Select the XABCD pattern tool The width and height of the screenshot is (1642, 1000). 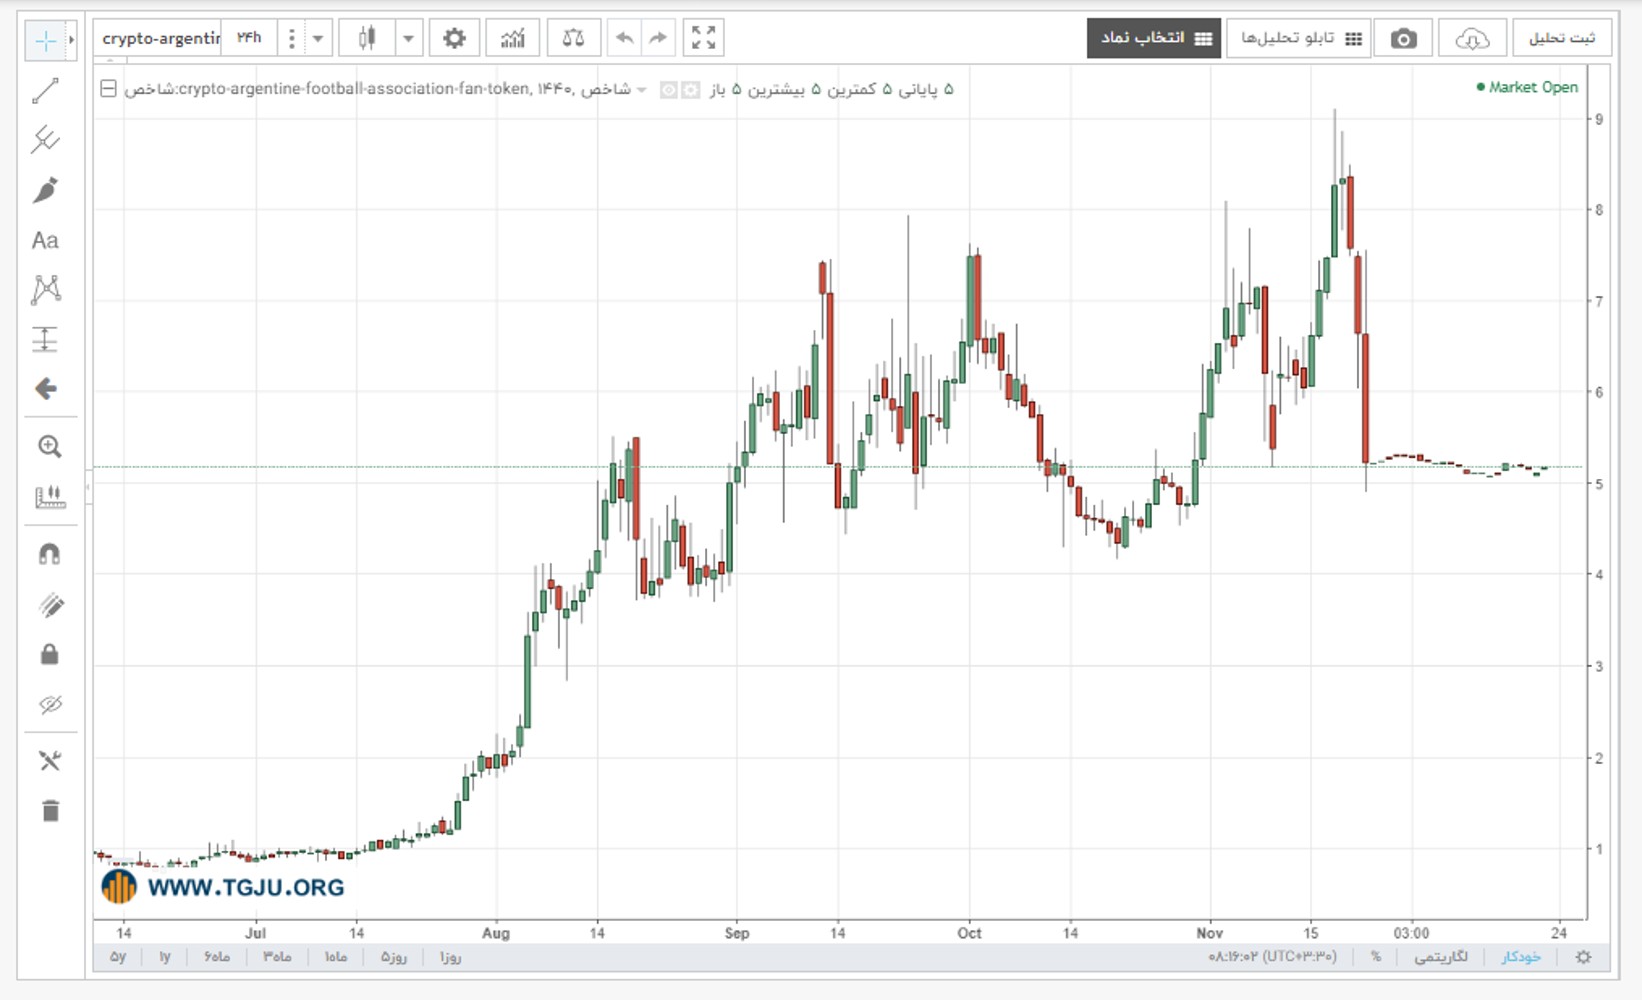45,290
